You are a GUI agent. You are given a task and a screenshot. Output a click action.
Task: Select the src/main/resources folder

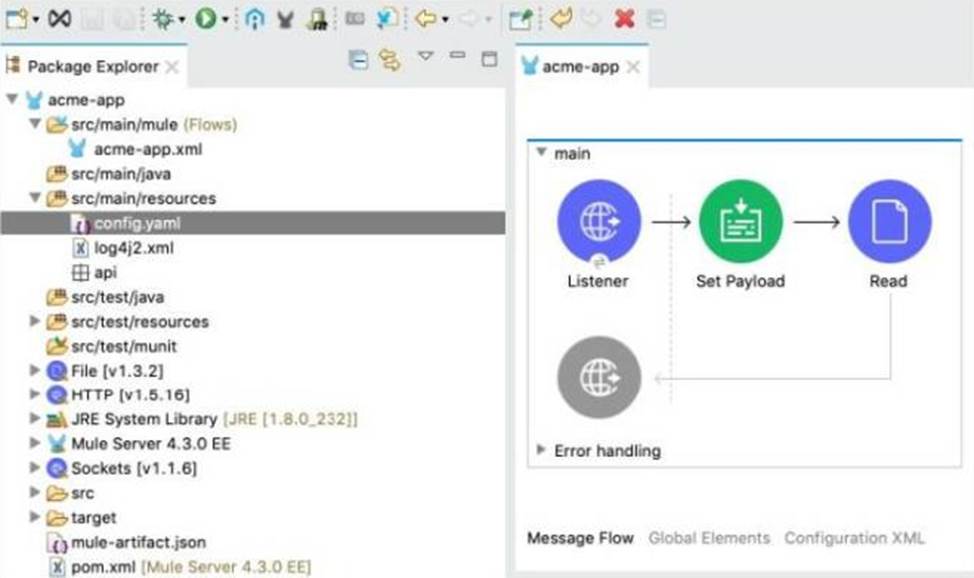[x=143, y=198]
